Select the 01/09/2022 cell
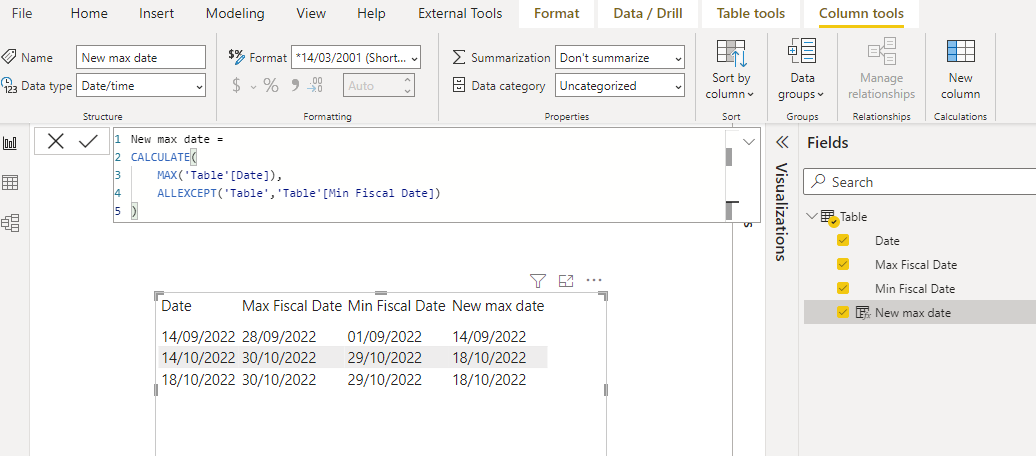Image resolution: width=1036 pixels, height=456 pixels. pyautogui.click(x=385, y=336)
